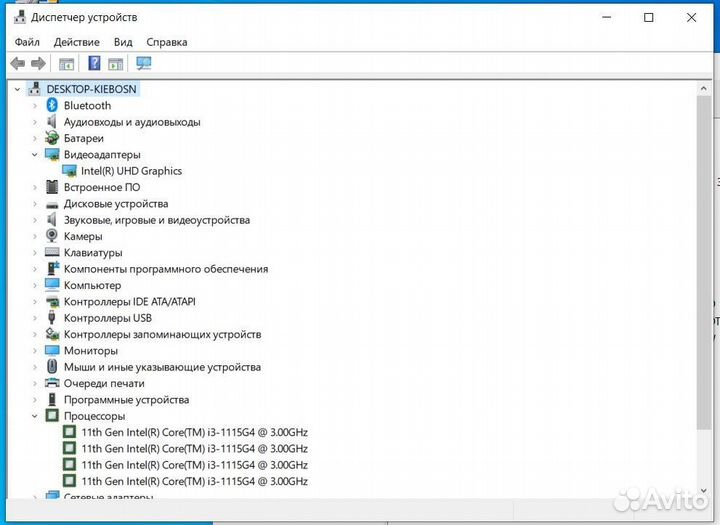The image size is (720, 525).
Task: Click the show/hide console tree icon
Action: (67, 64)
